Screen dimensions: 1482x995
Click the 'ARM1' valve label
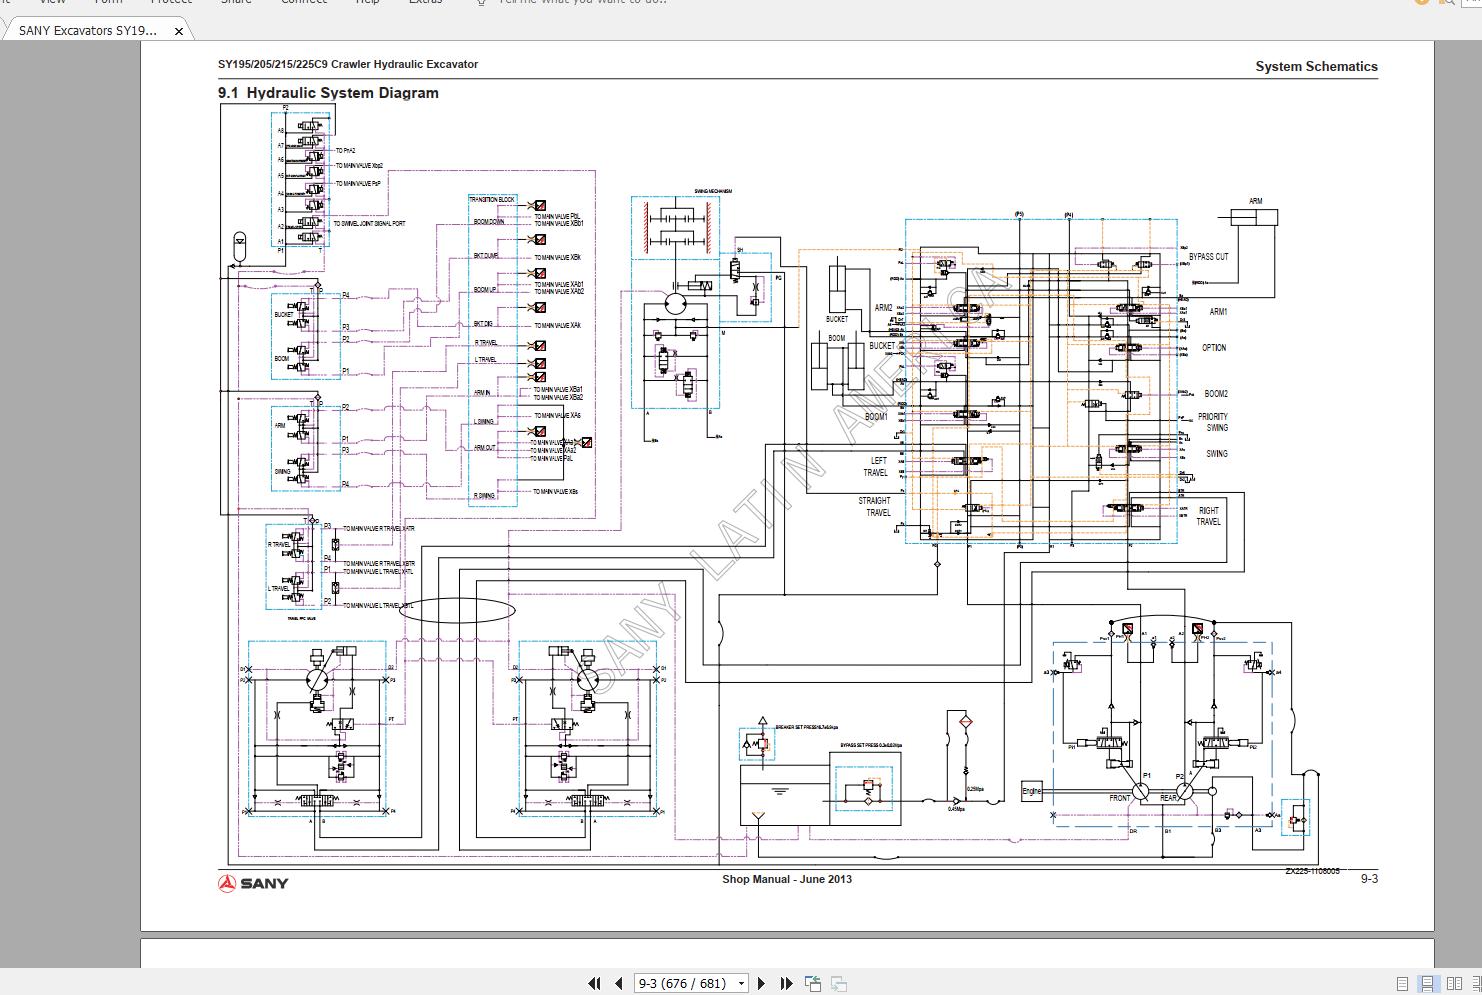[1218, 312]
